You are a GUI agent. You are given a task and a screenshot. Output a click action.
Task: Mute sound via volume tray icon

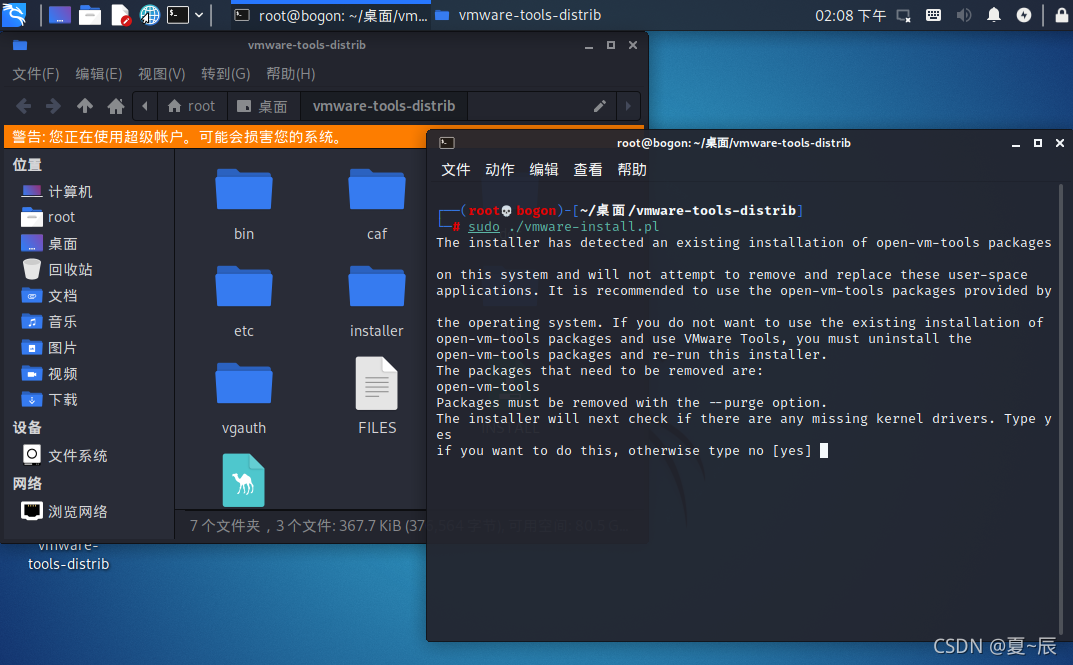(x=964, y=15)
